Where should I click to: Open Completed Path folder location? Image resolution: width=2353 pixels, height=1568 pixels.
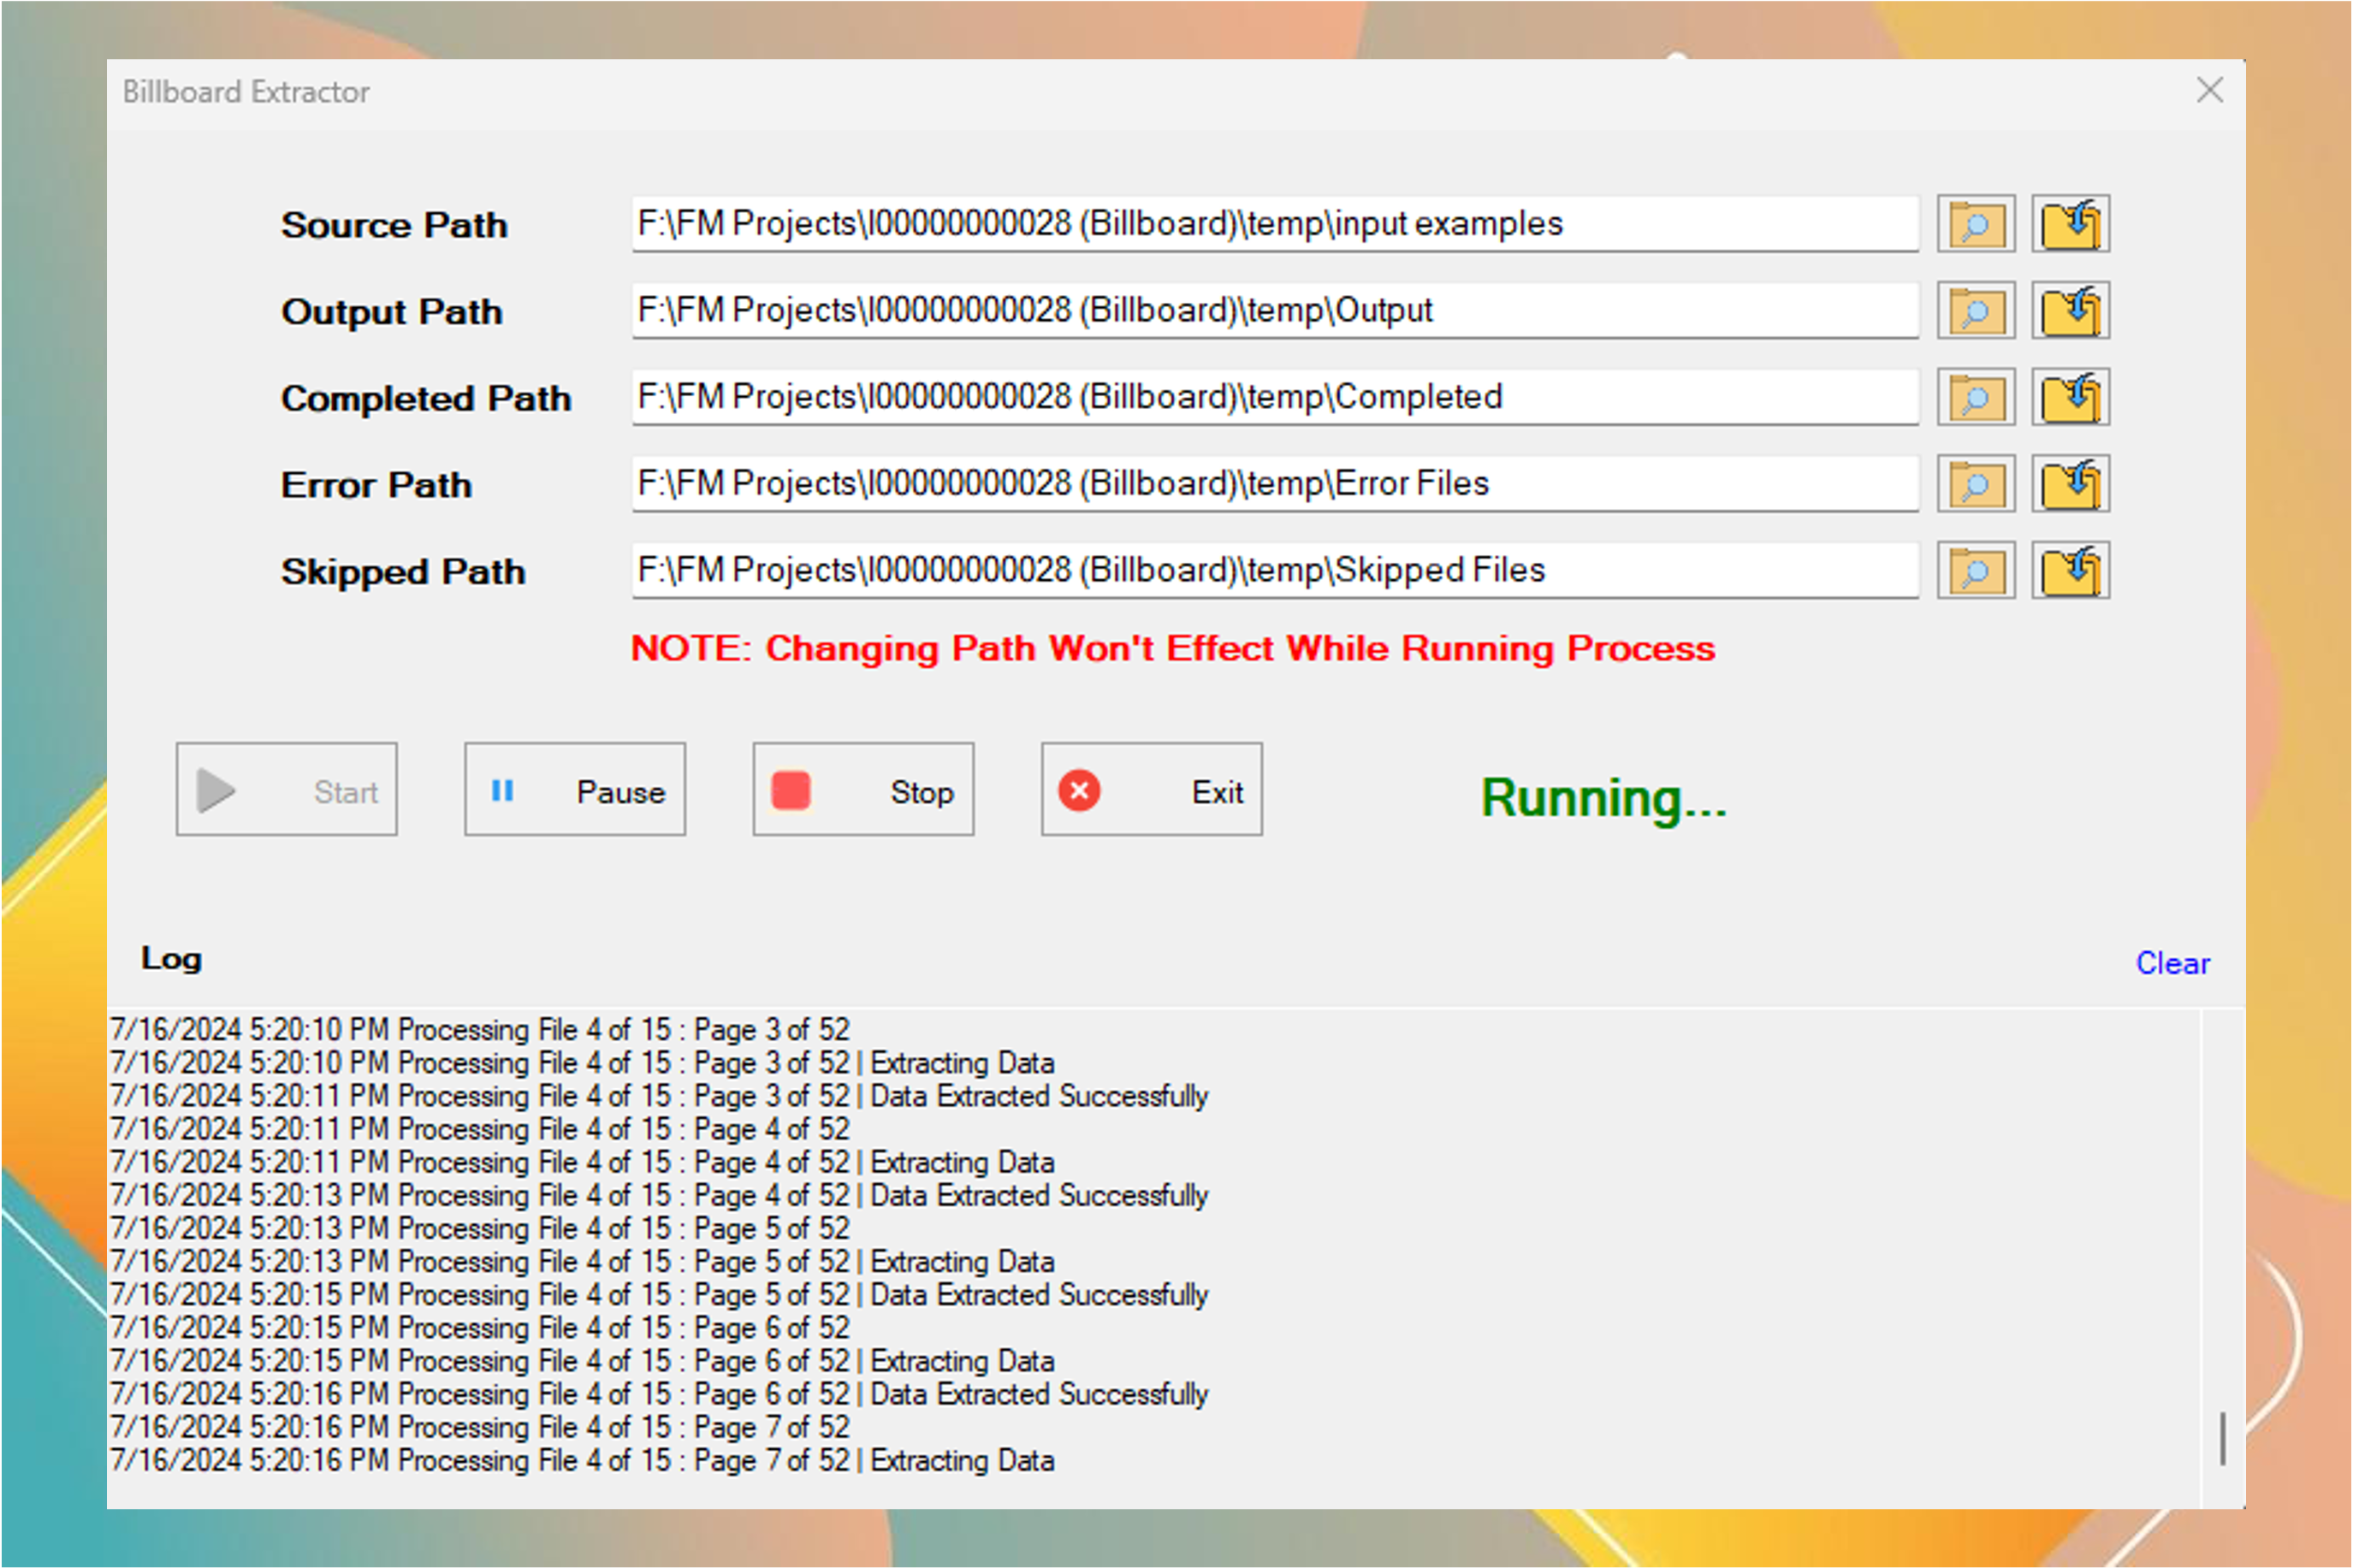(x=2070, y=398)
